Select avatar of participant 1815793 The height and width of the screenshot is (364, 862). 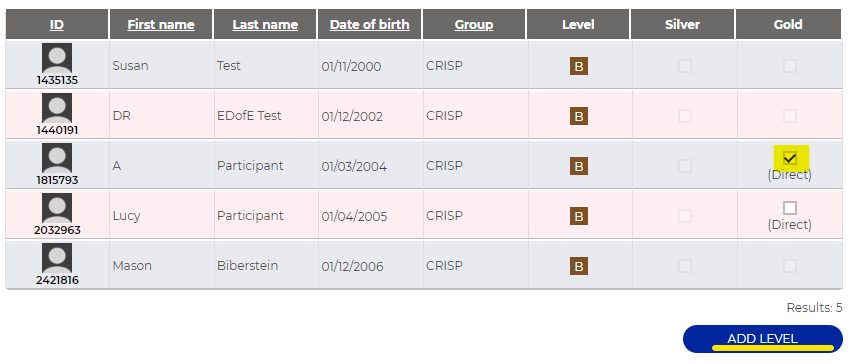click(x=57, y=158)
